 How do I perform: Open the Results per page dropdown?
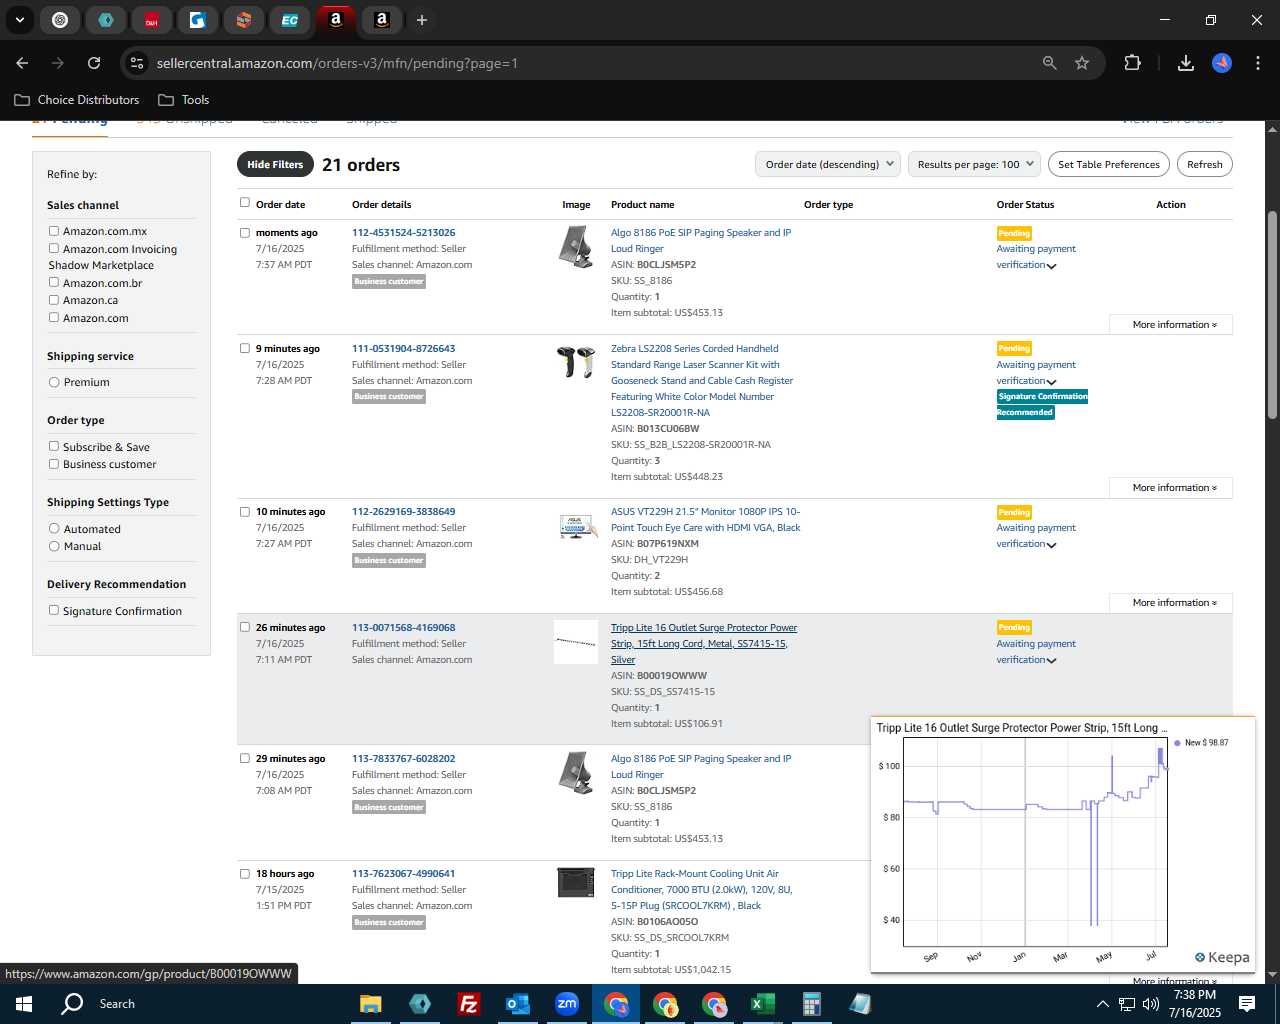pos(975,165)
